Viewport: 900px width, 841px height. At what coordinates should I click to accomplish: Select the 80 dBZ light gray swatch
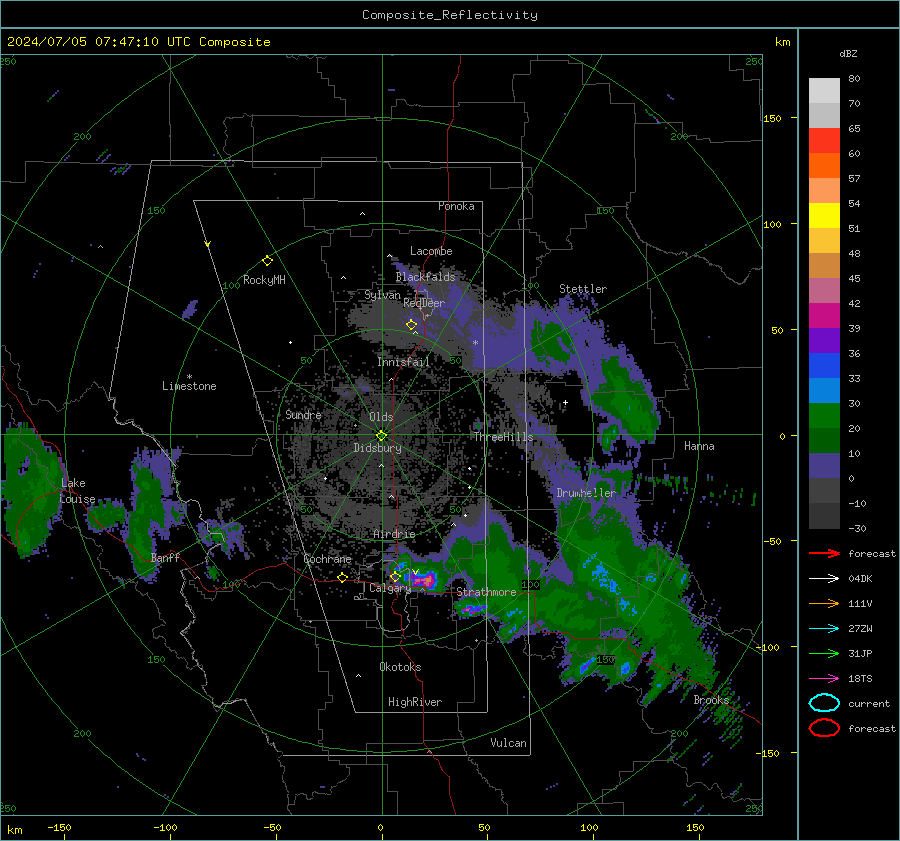[x=824, y=91]
